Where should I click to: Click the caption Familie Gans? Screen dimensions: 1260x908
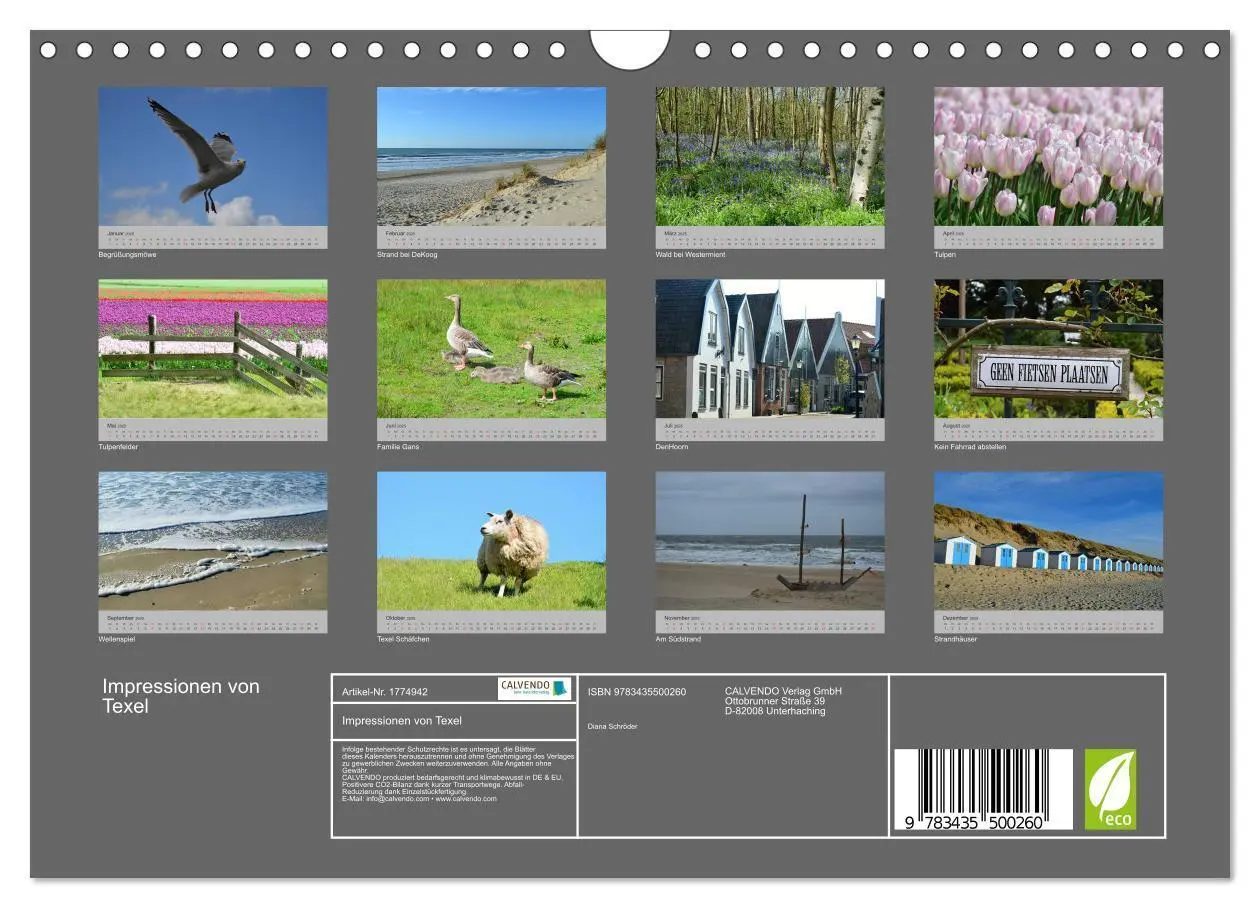point(398,446)
